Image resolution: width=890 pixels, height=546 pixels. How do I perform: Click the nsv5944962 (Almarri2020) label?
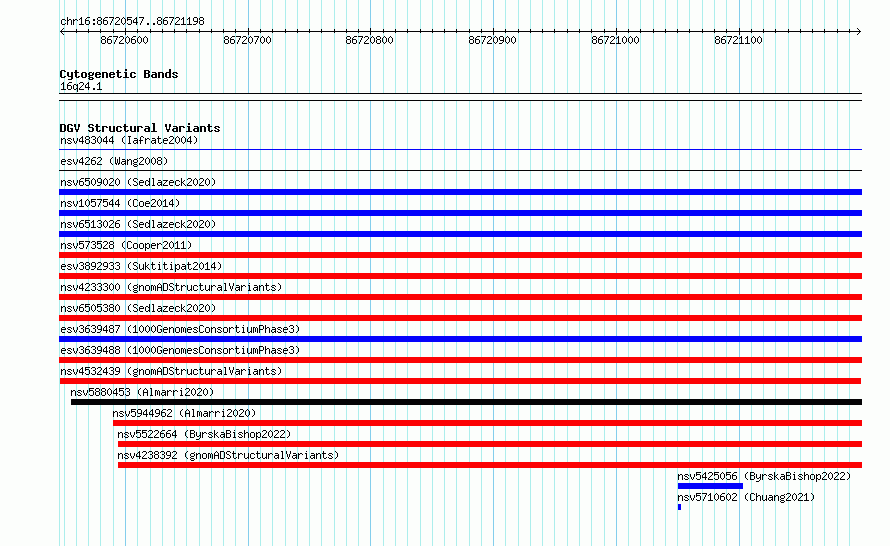(184, 413)
